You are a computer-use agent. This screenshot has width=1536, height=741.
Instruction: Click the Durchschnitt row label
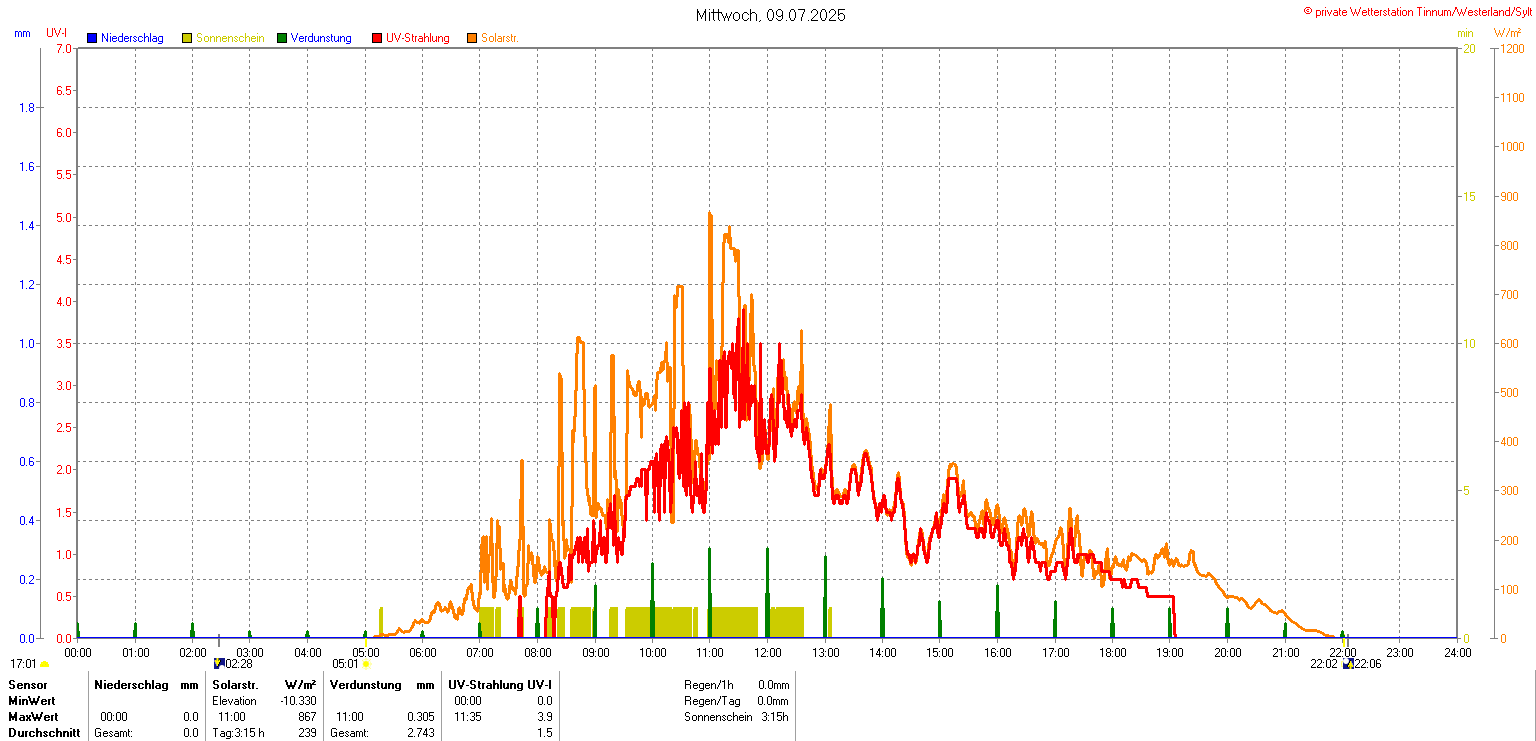[44, 733]
